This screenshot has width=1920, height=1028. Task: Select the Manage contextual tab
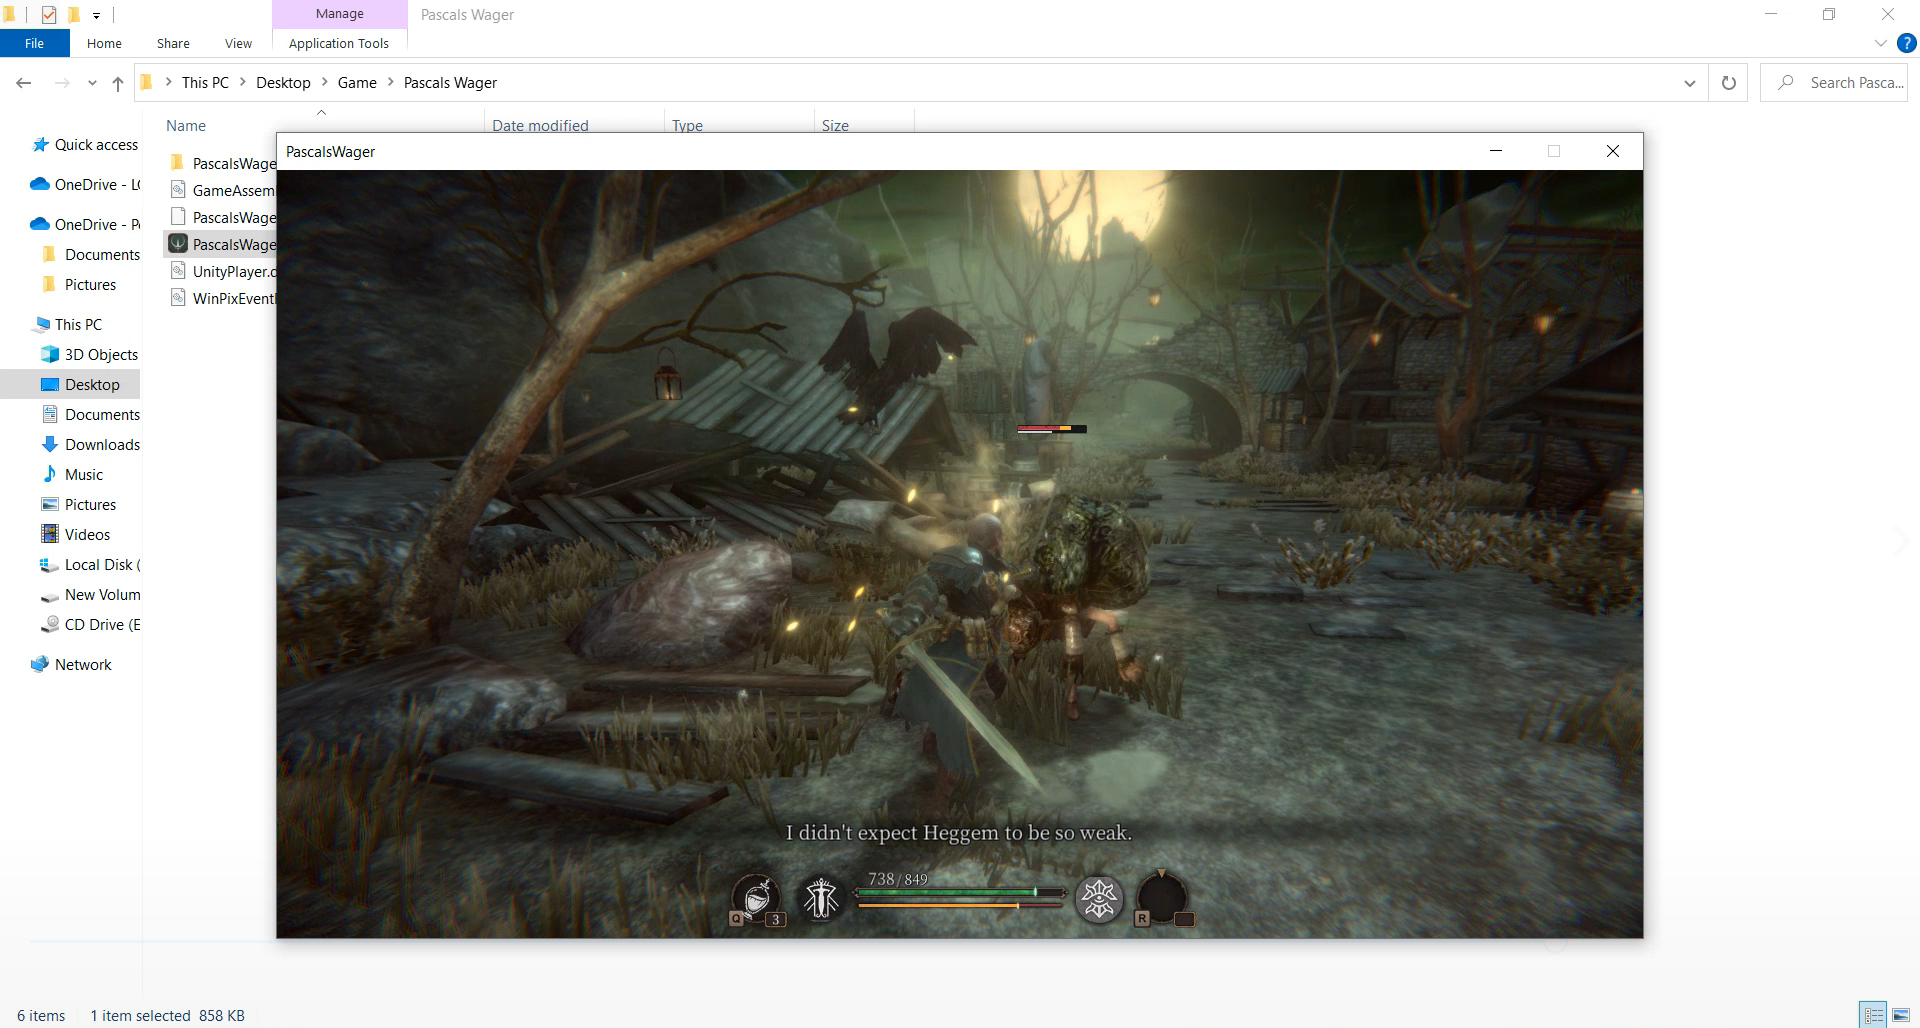[340, 14]
